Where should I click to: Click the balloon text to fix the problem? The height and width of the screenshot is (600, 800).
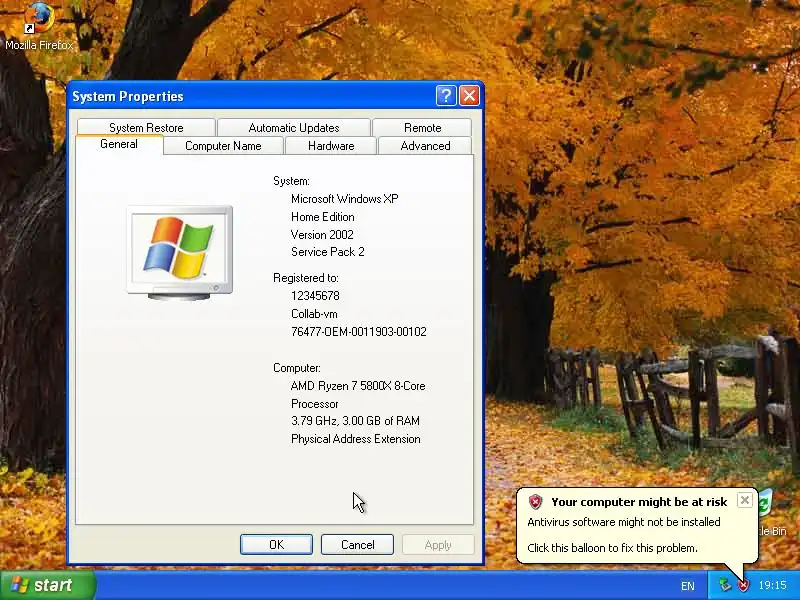612,548
